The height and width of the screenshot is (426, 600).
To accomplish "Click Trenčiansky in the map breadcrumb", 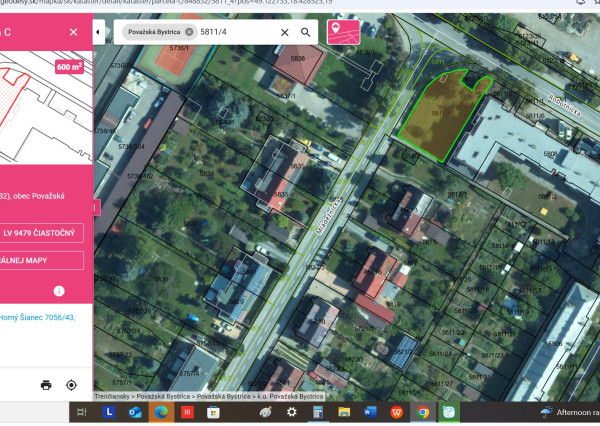I will coord(112,397).
